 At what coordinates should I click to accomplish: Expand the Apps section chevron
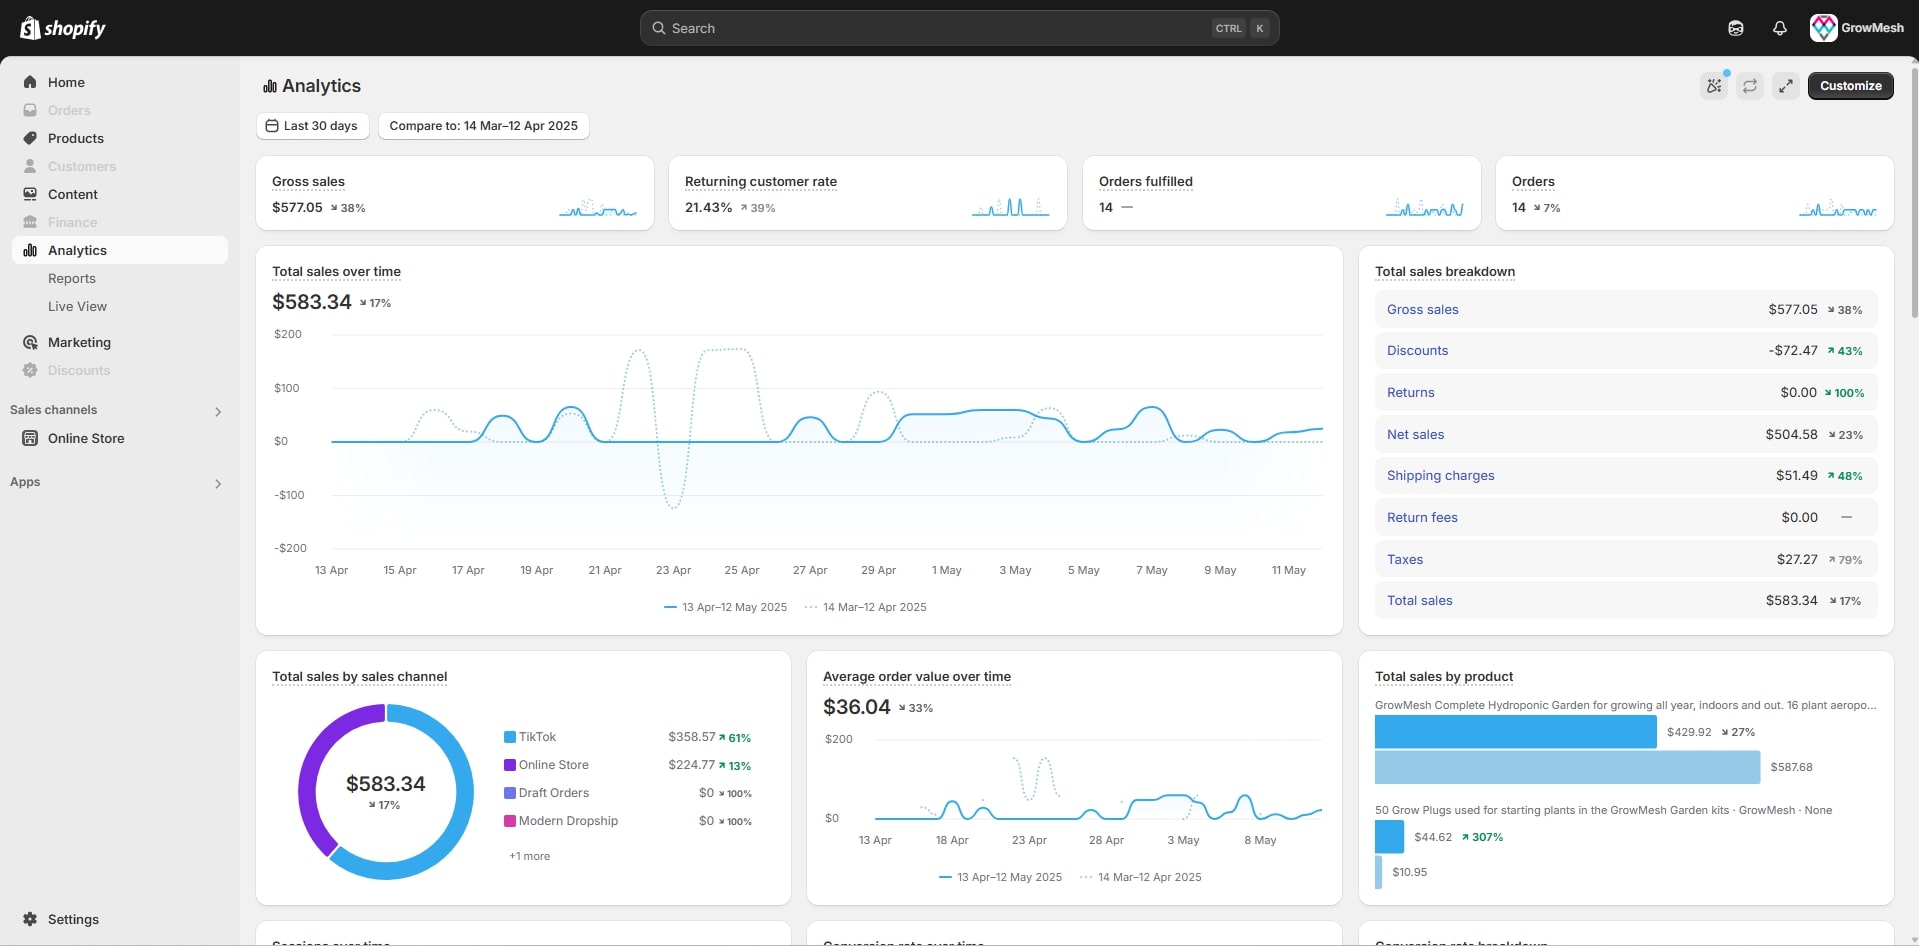pyautogui.click(x=218, y=483)
